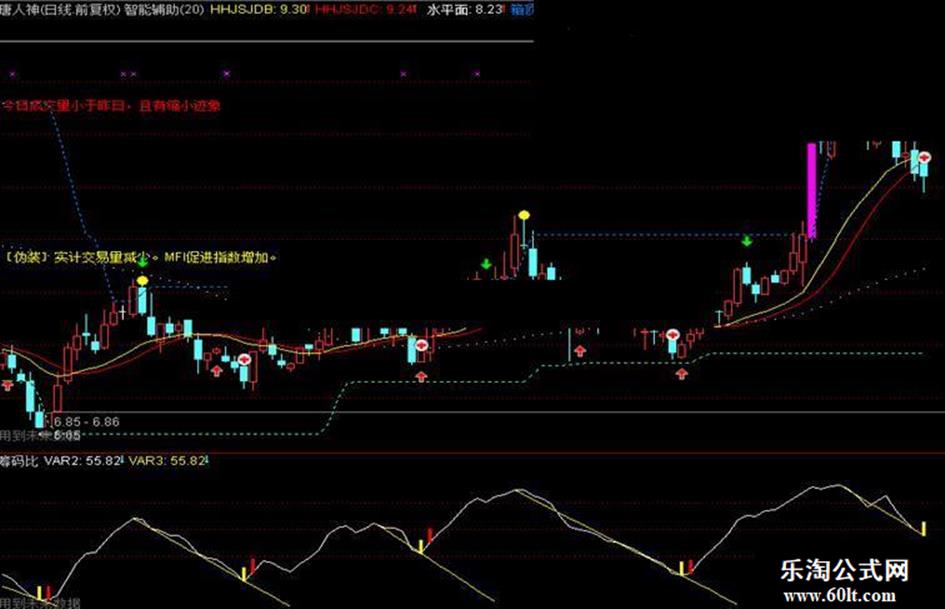Click the green down arrow left of the middle peak
This screenshot has height=609, width=945.
[x=486, y=264]
